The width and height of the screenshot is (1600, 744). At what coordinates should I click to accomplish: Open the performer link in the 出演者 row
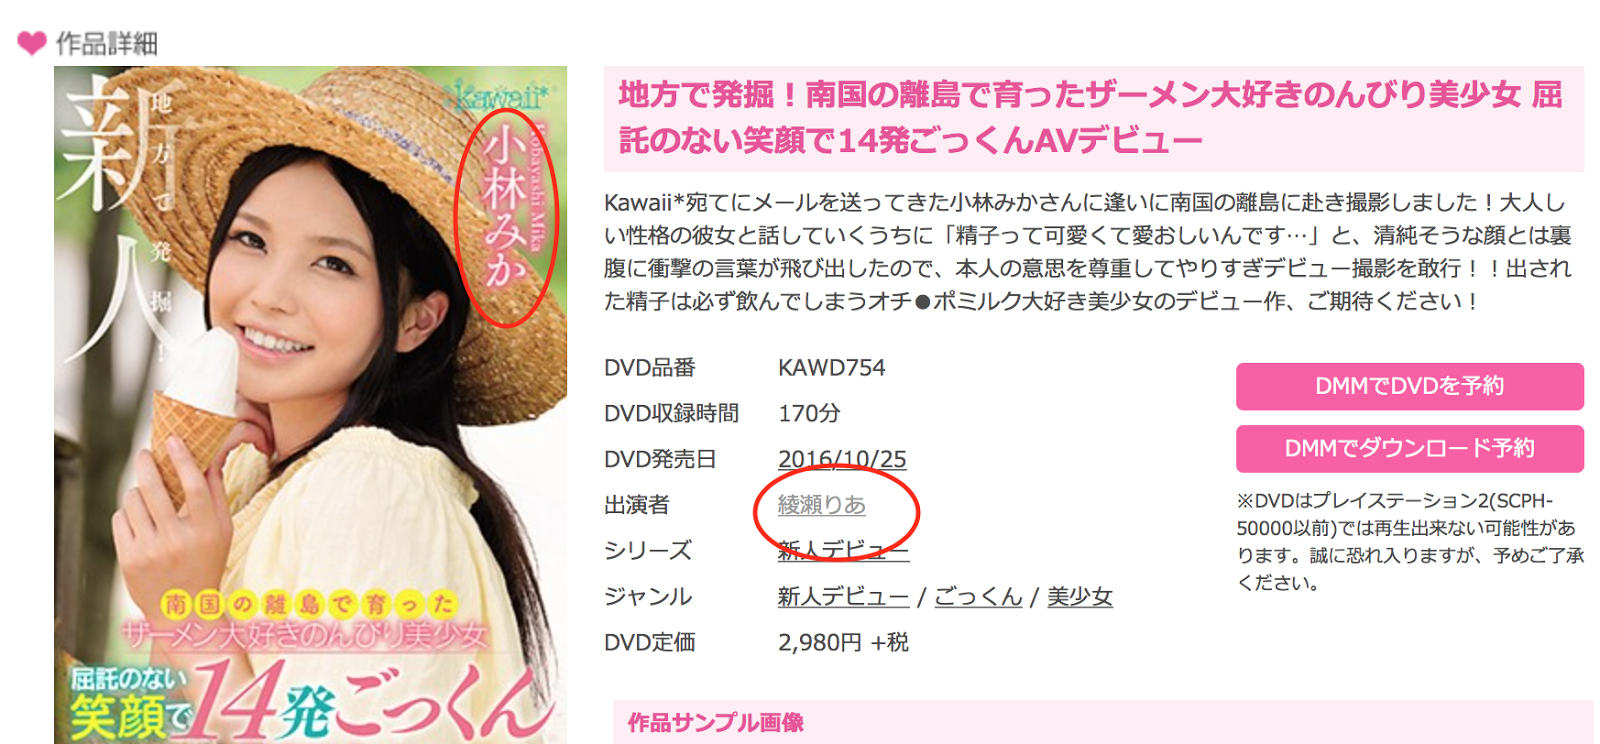click(822, 505)
